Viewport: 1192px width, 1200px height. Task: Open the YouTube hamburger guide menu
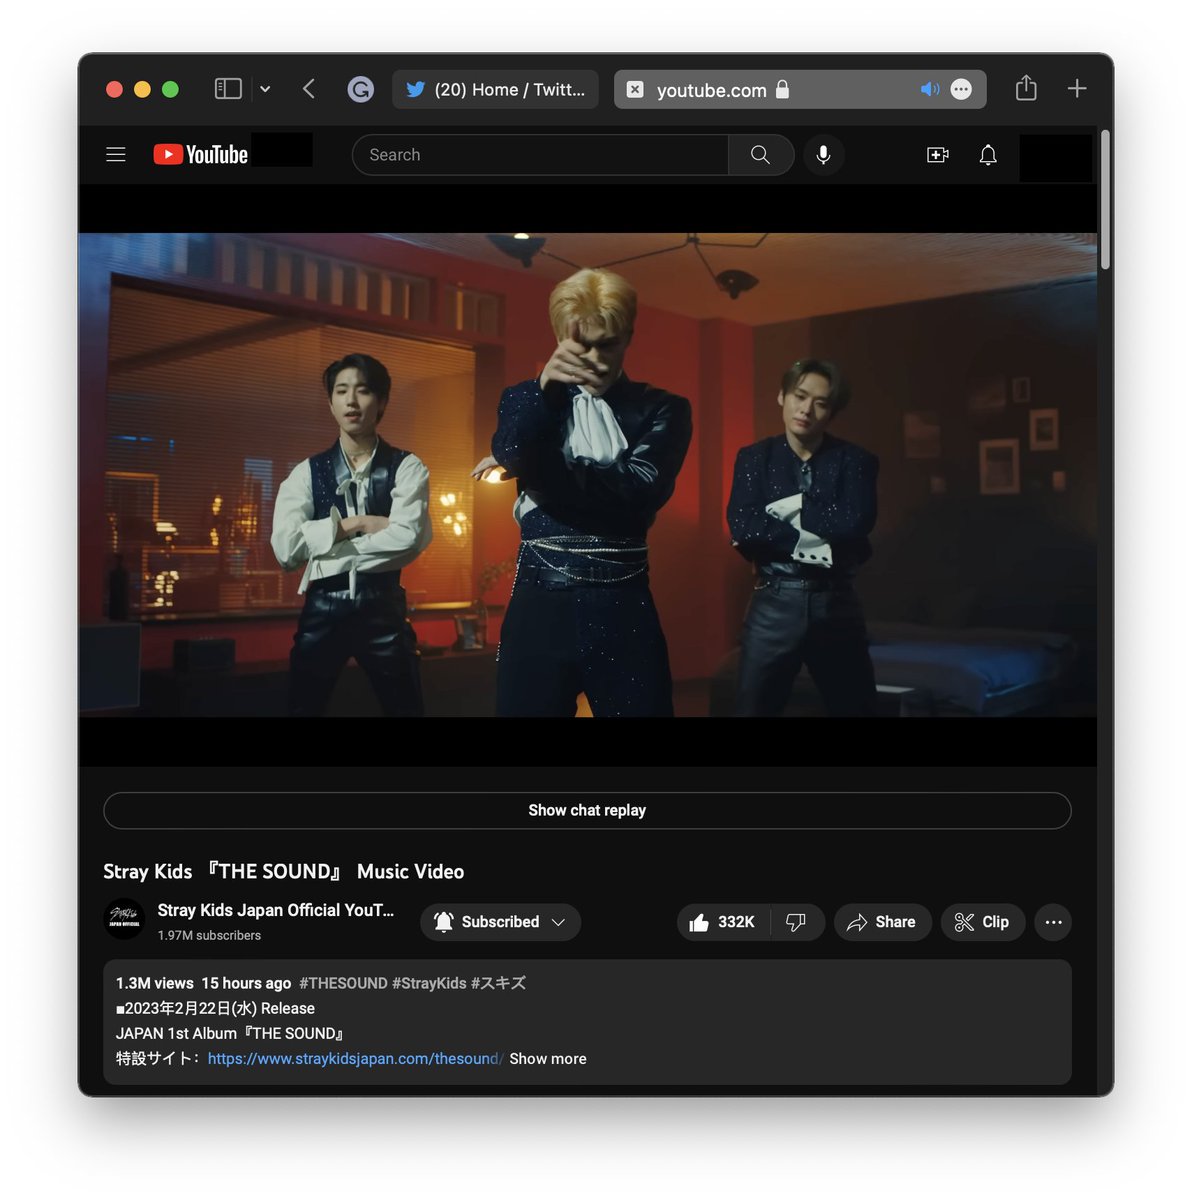(116, 155)
